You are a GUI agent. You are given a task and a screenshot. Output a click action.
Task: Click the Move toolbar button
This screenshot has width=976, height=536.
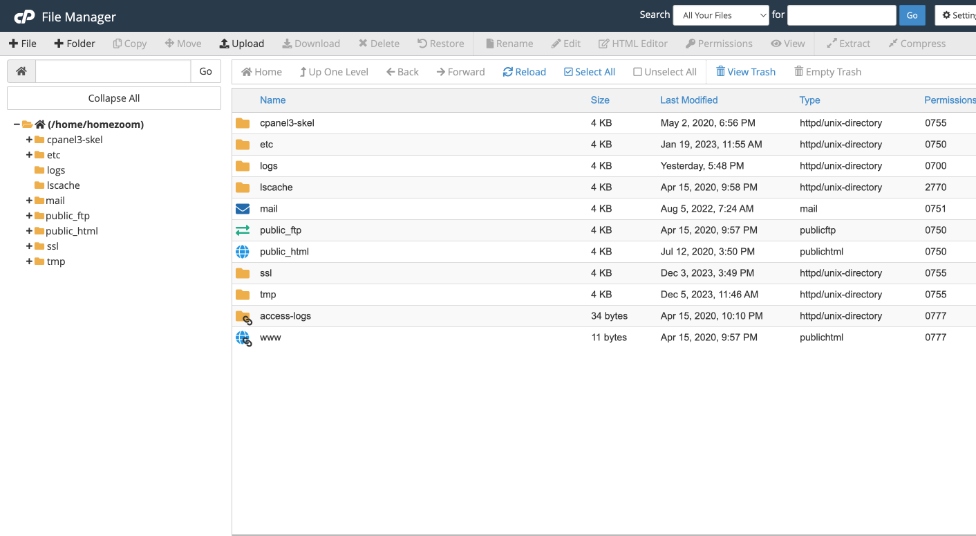point(183,44)
